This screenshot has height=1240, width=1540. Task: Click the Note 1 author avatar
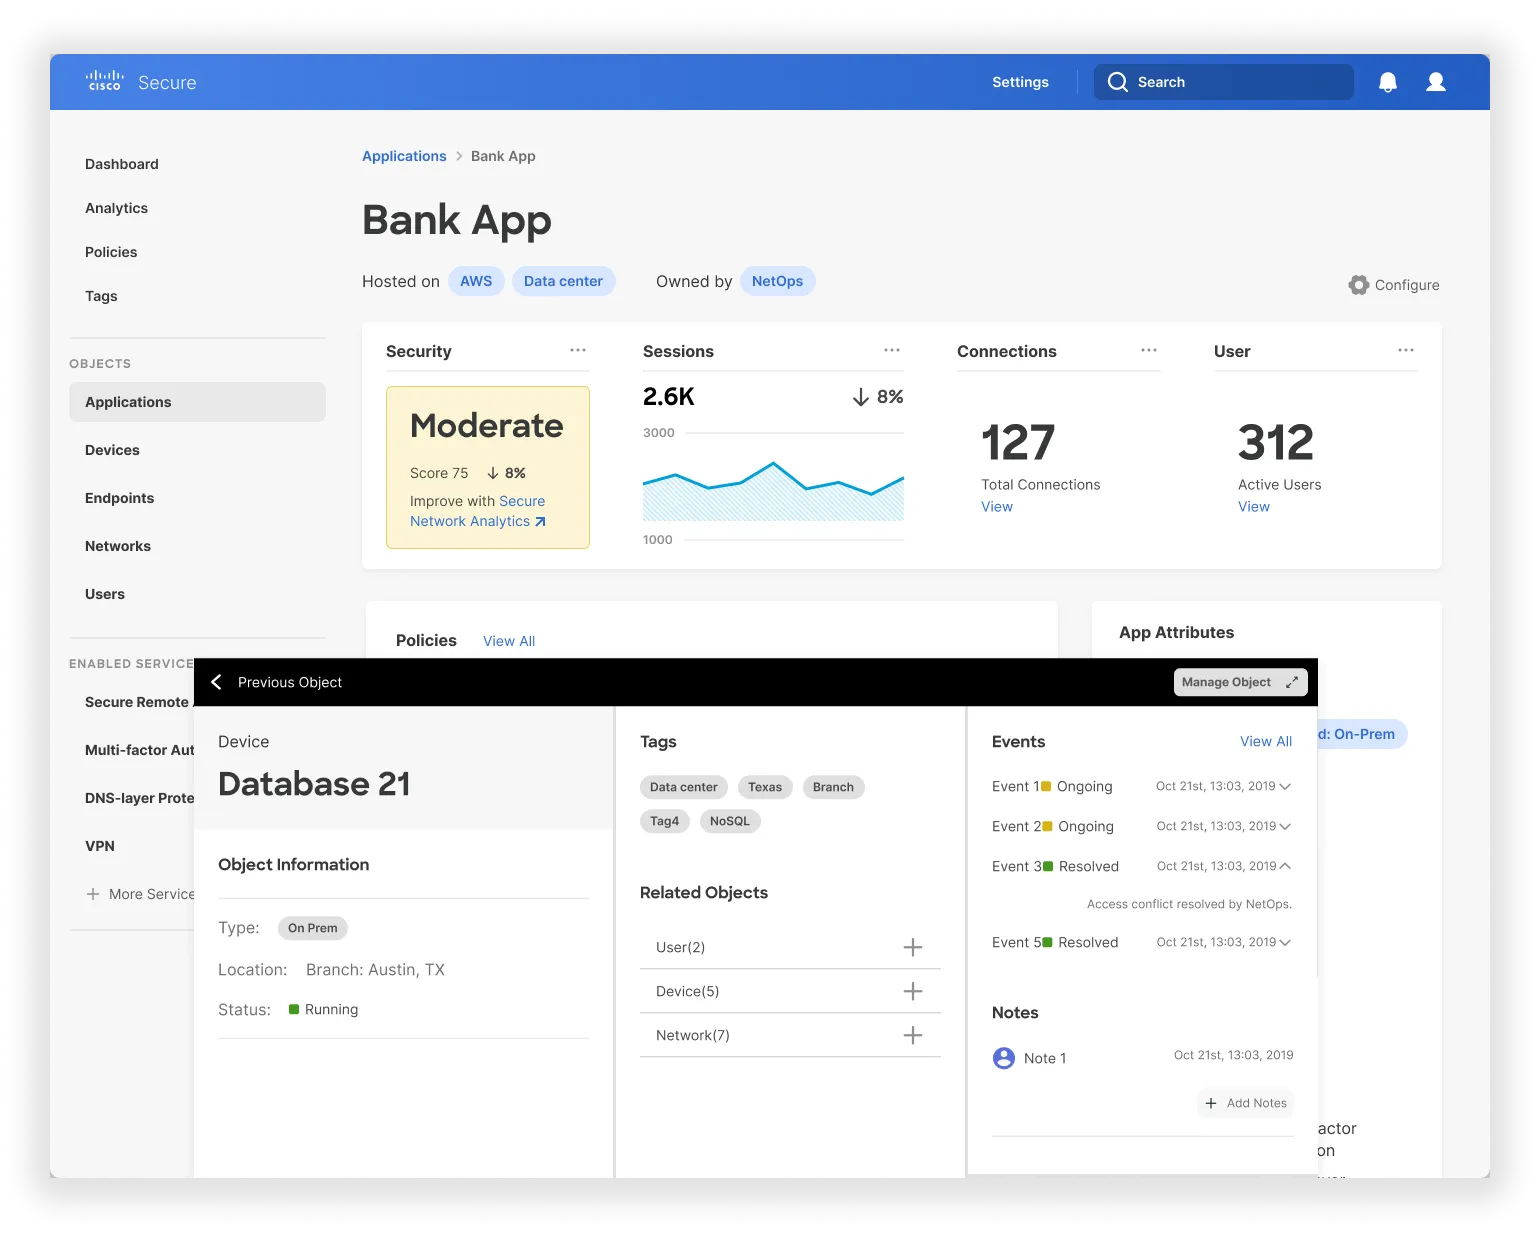[x=1004, y=1058]
